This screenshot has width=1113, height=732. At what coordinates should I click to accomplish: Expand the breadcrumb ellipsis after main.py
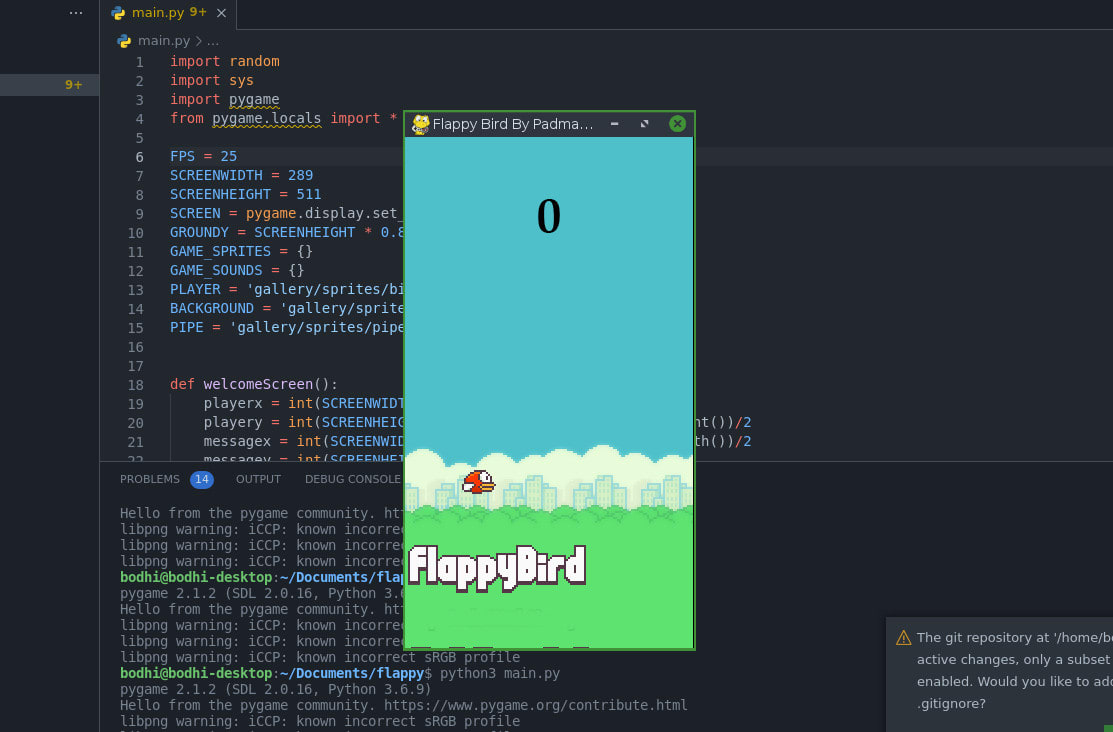(211, 41)
